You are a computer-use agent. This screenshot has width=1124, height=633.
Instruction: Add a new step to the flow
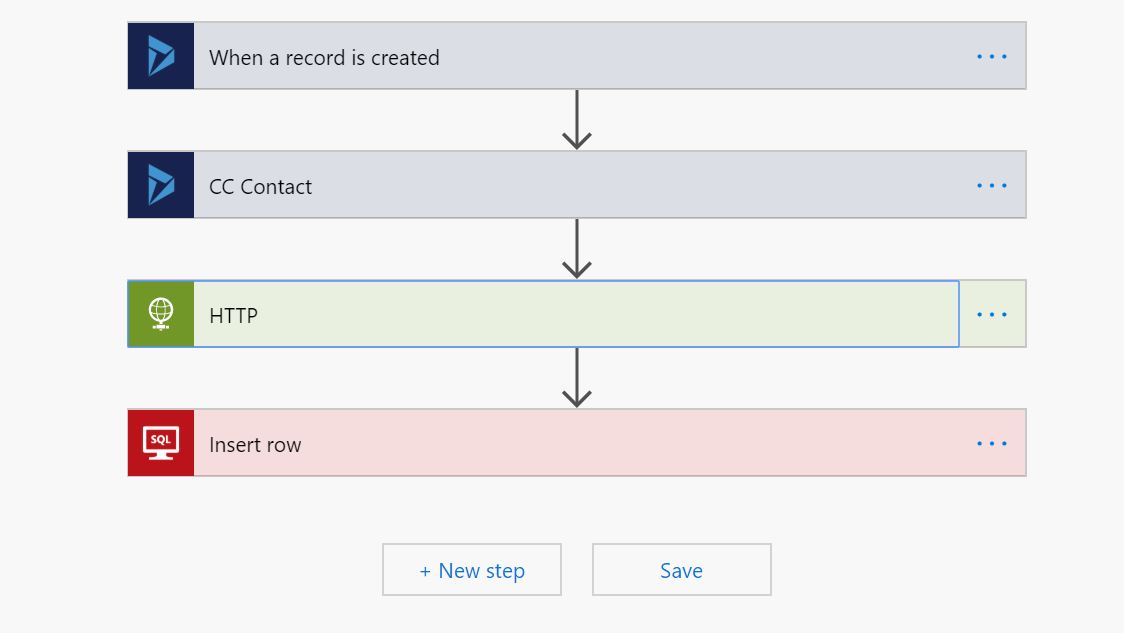click(472, 570)
